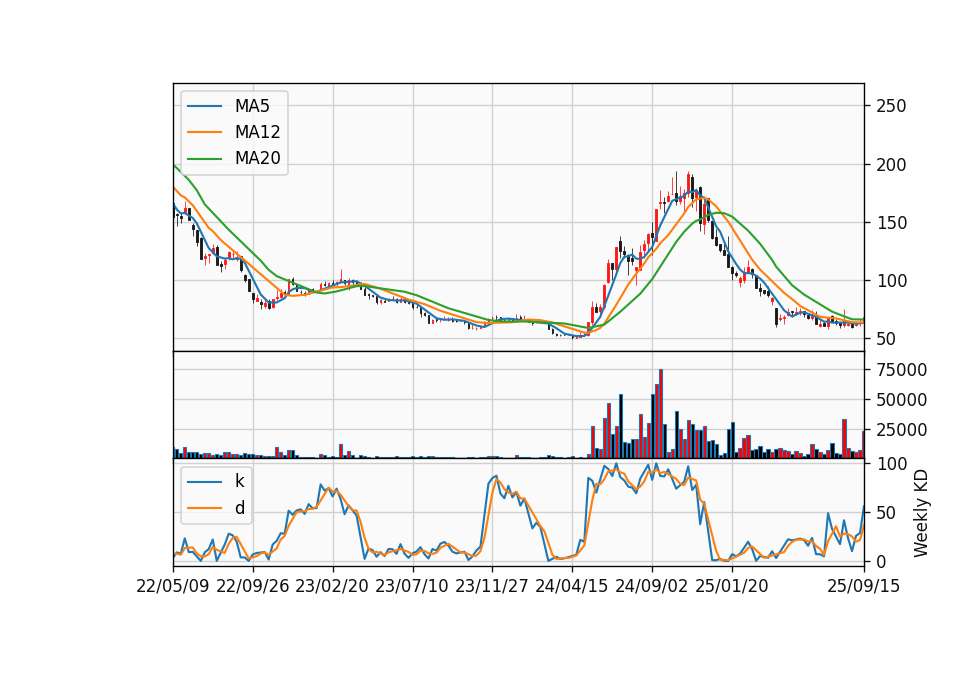Click the green MA20 legend line
The image size is (960, 690).
click(x=204, y=158)
